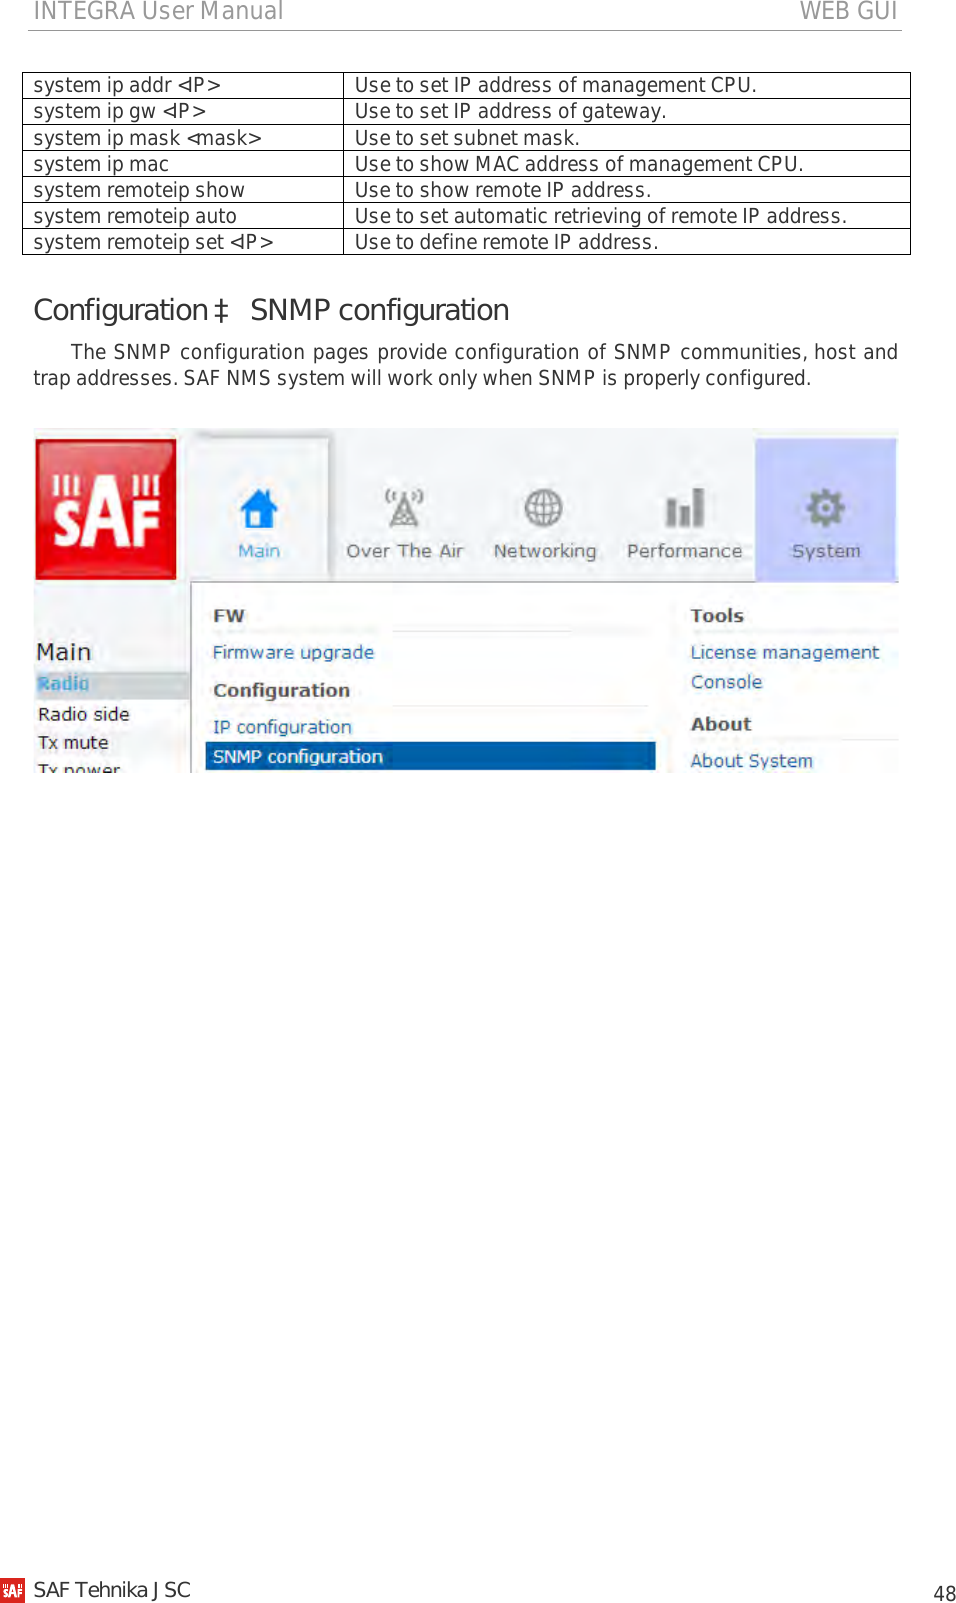
Task: Select the Over The Air antenna icon
Action: (x=404, y=508)
